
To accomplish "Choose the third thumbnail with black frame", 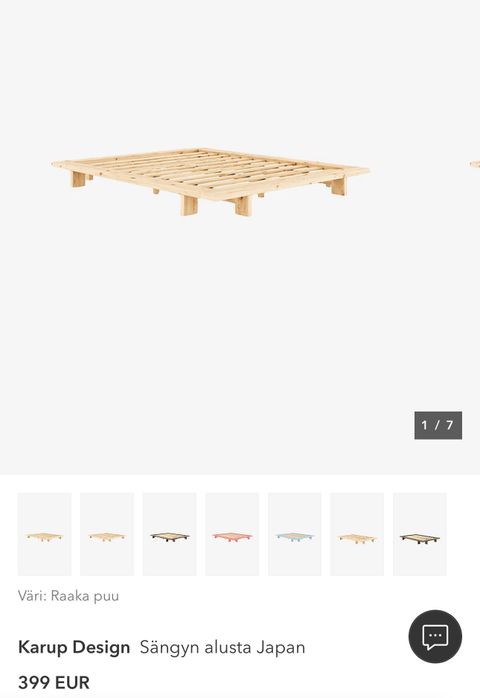I will coord(170,534).
